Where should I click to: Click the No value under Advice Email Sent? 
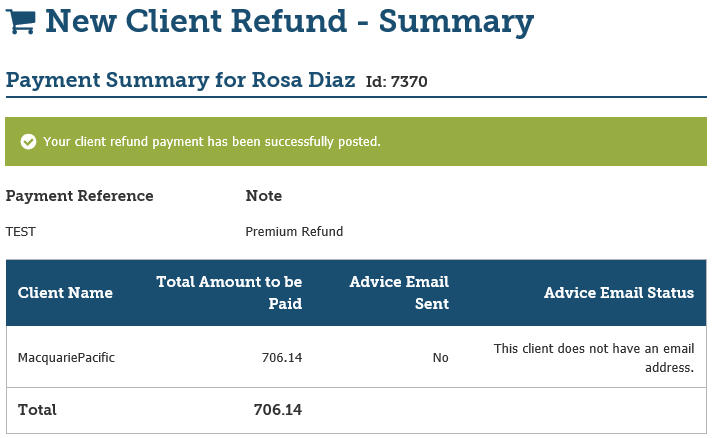click(x=440, y=357)
